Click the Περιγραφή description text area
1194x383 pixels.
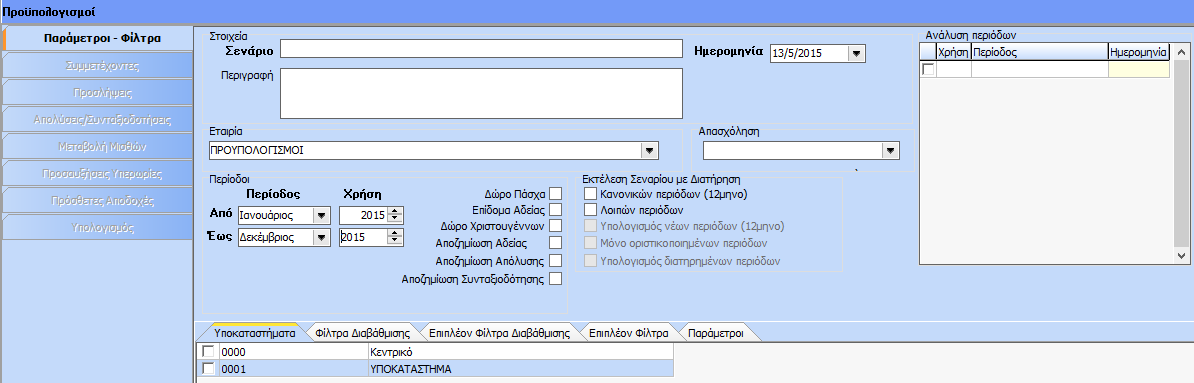[x=481, y=93]
